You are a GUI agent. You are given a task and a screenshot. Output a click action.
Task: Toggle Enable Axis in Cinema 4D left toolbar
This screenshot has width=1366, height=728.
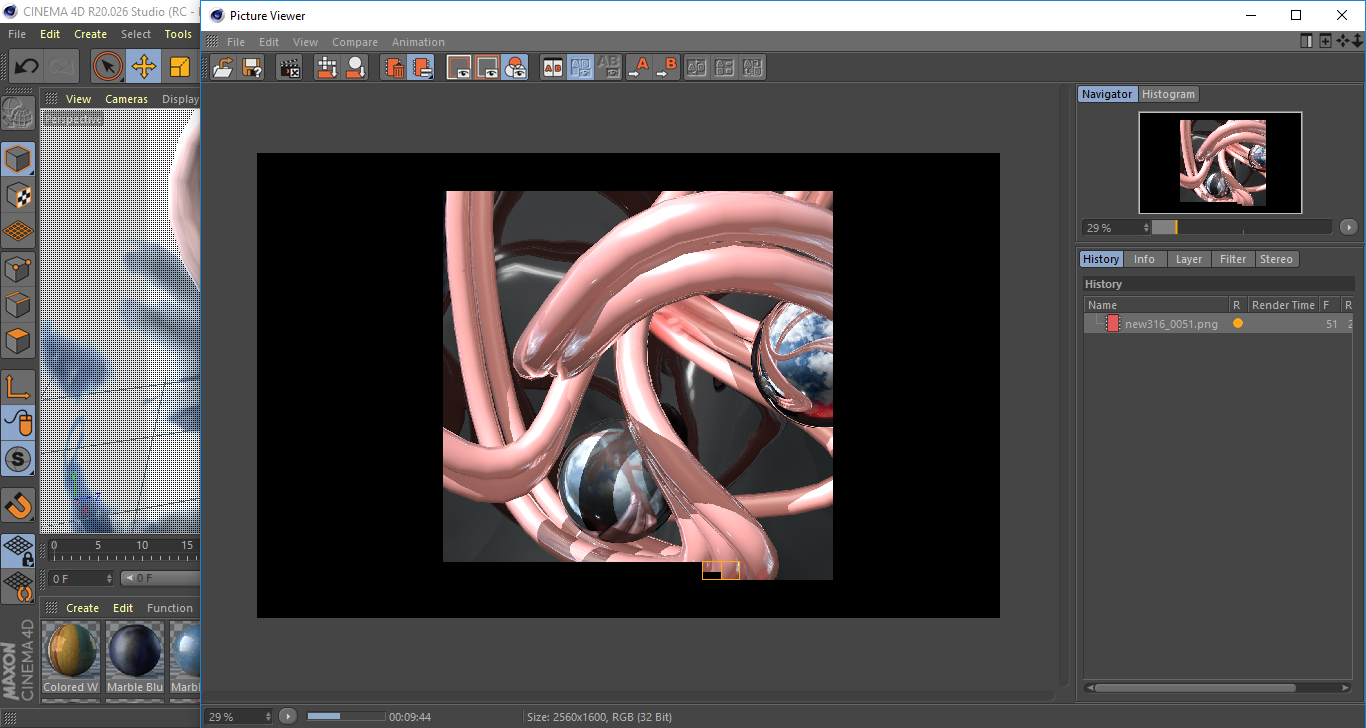pos(18,387)
